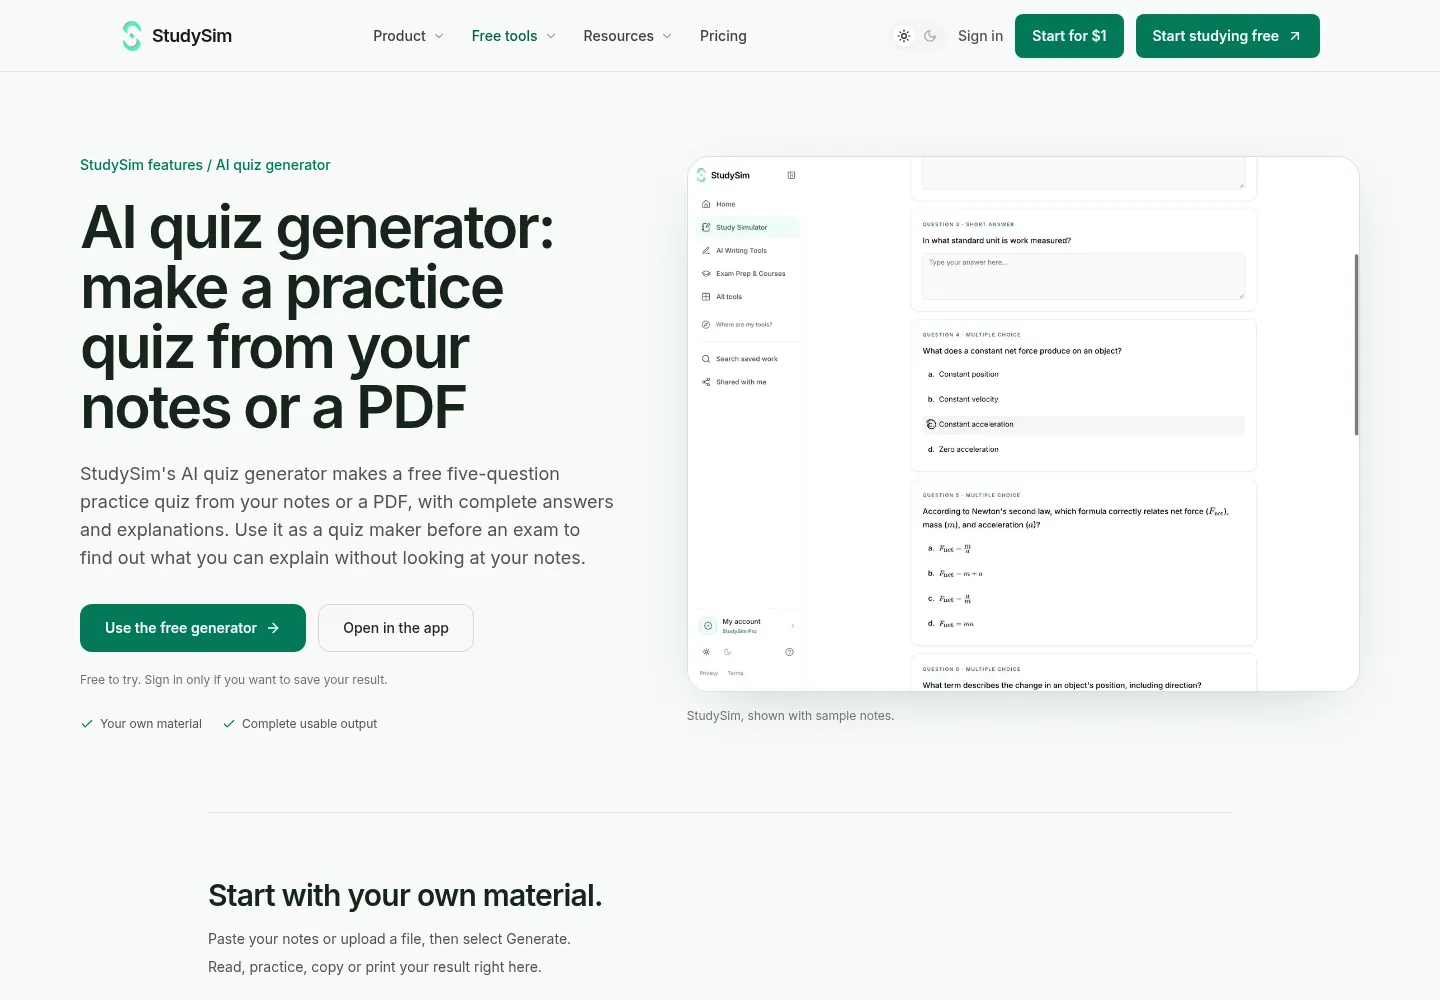The width and height of the screenshot is (1440, 1000).
Task: Open the StudySim app preview image
Action: (1023, 424)
